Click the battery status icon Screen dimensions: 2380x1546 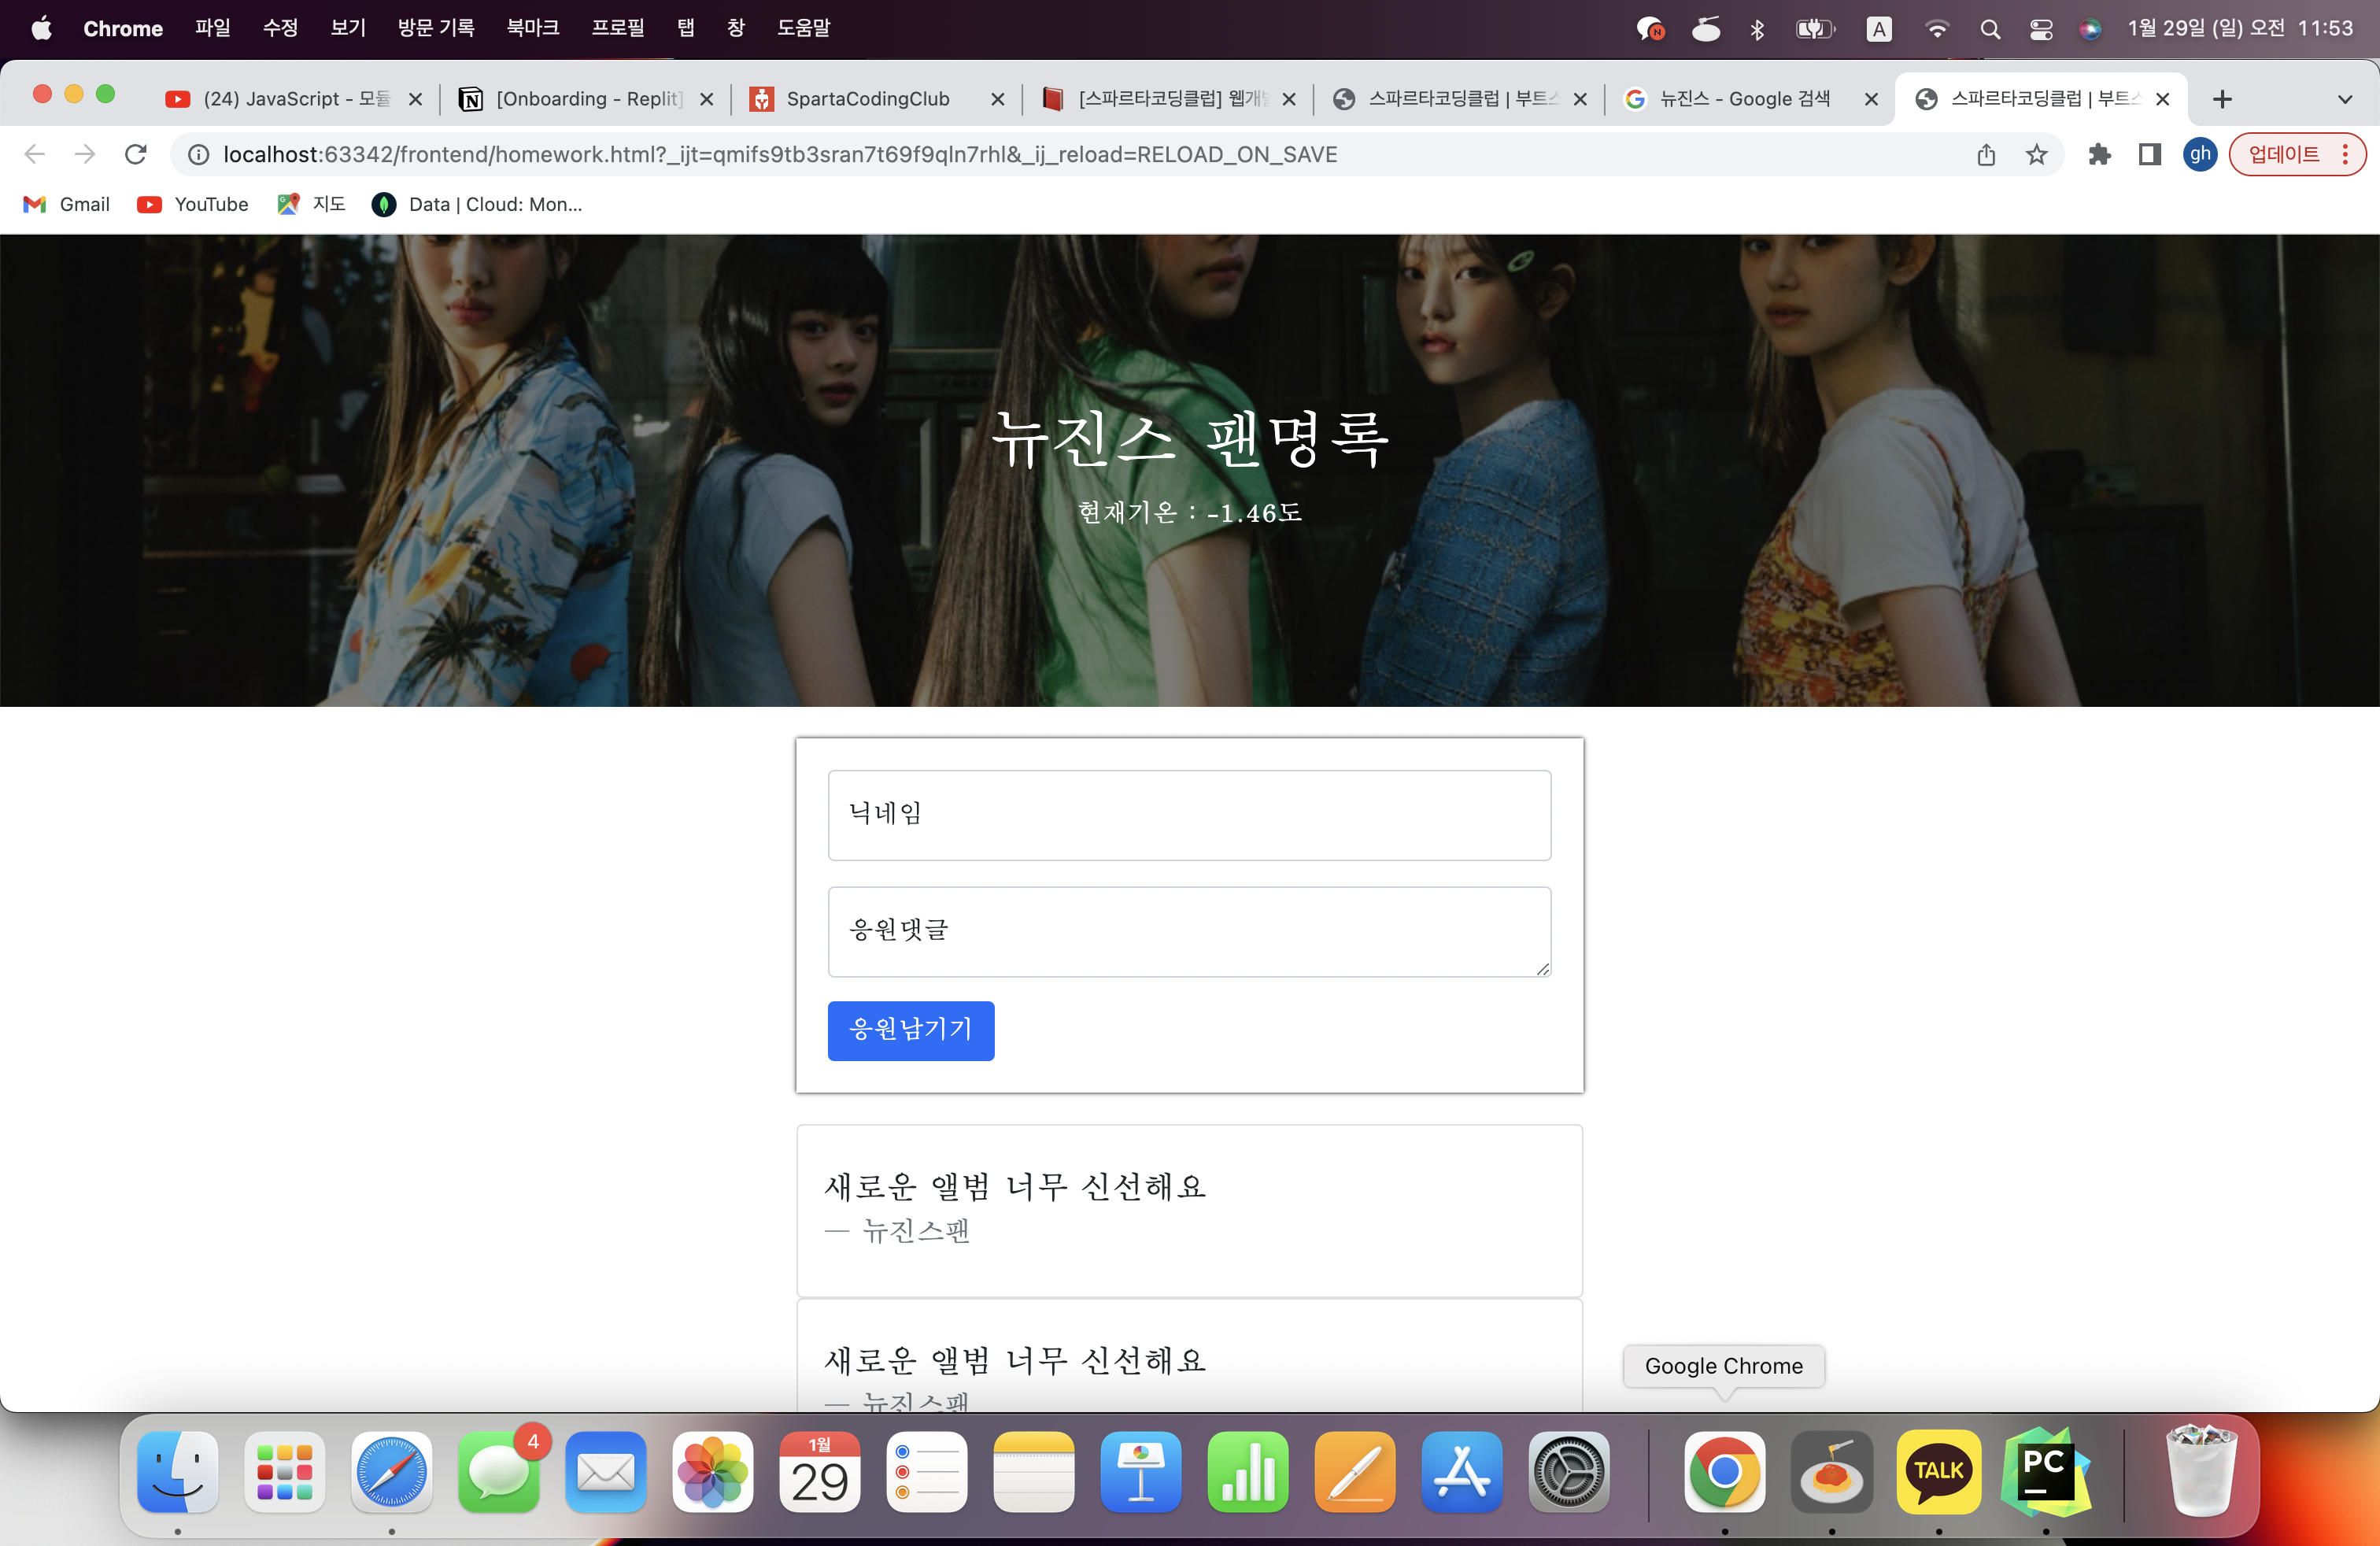click(x=1814, y=29)
